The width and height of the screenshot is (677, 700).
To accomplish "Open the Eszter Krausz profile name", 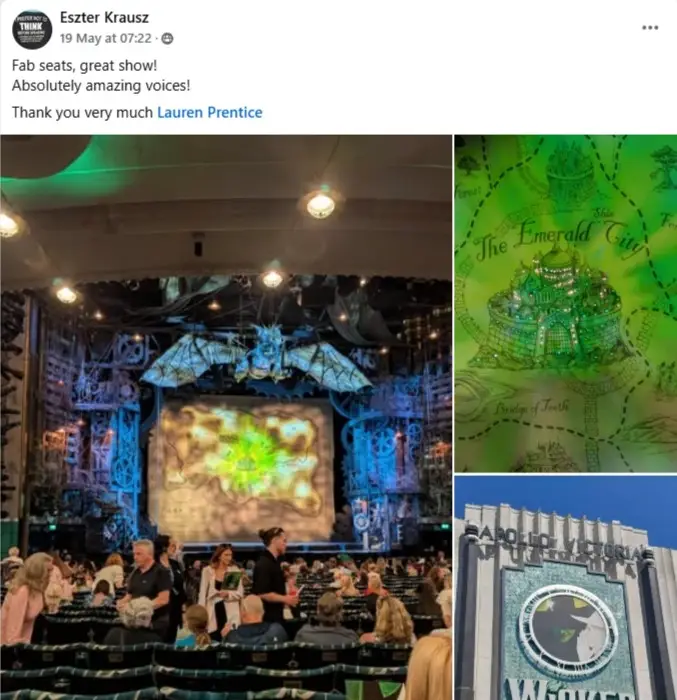I will 104,17.
